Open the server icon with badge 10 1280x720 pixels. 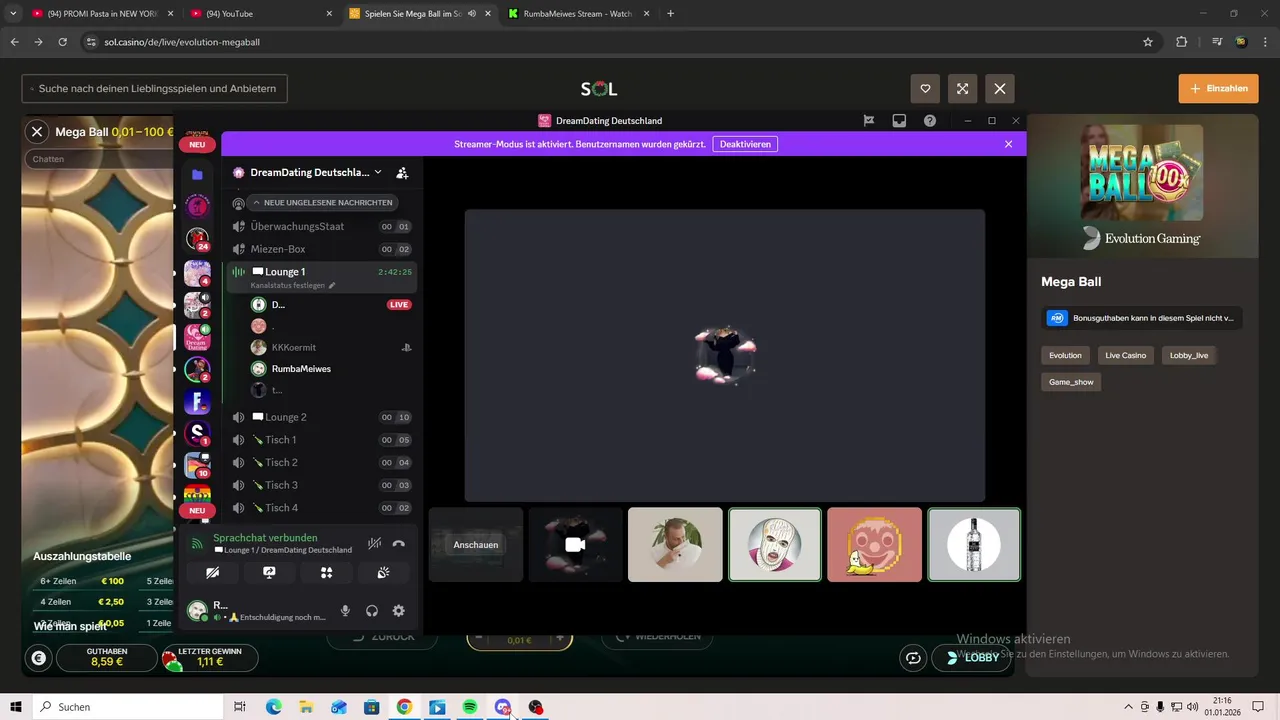pos(197,465)
